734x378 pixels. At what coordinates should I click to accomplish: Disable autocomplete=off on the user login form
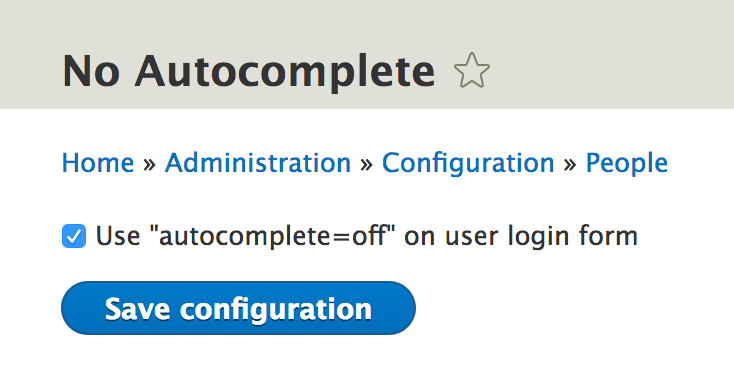74,236
